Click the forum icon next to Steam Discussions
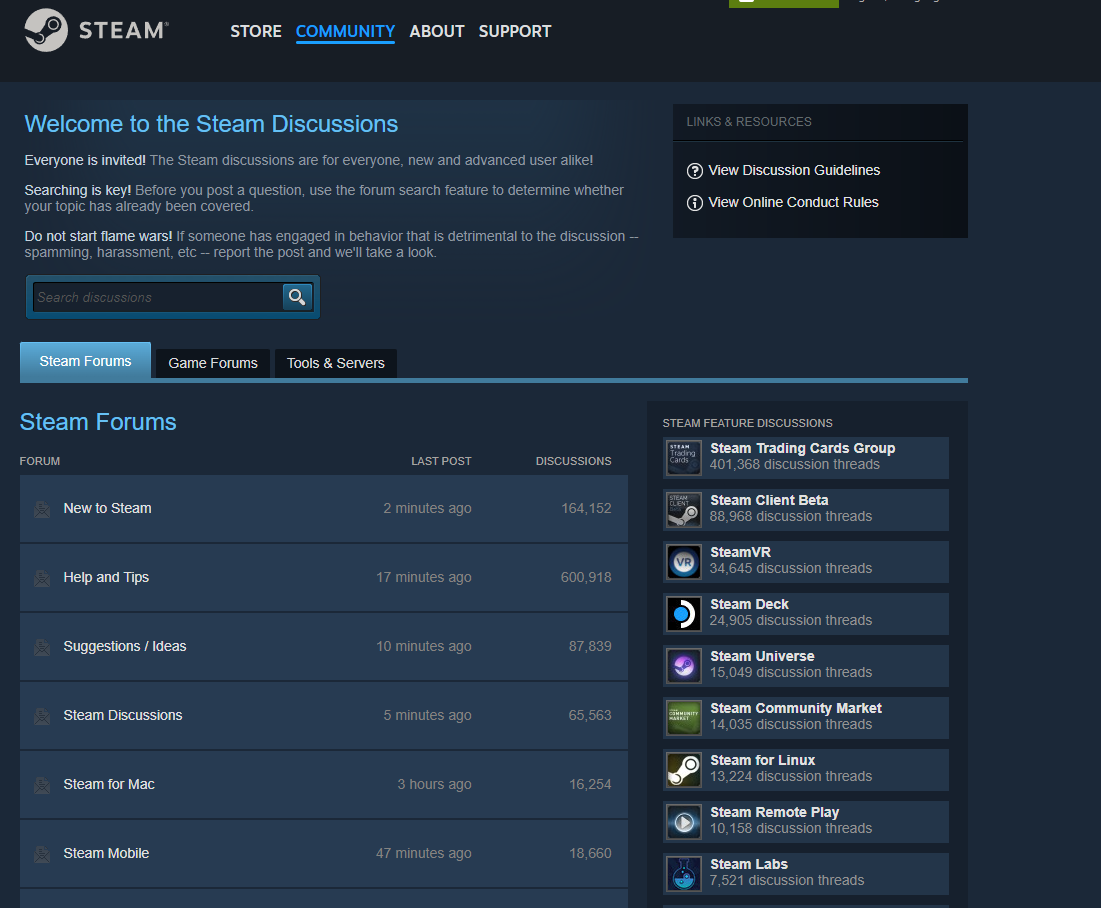Screen dimensions: 1101x908 pyautogui.click(x=42, y=716)
